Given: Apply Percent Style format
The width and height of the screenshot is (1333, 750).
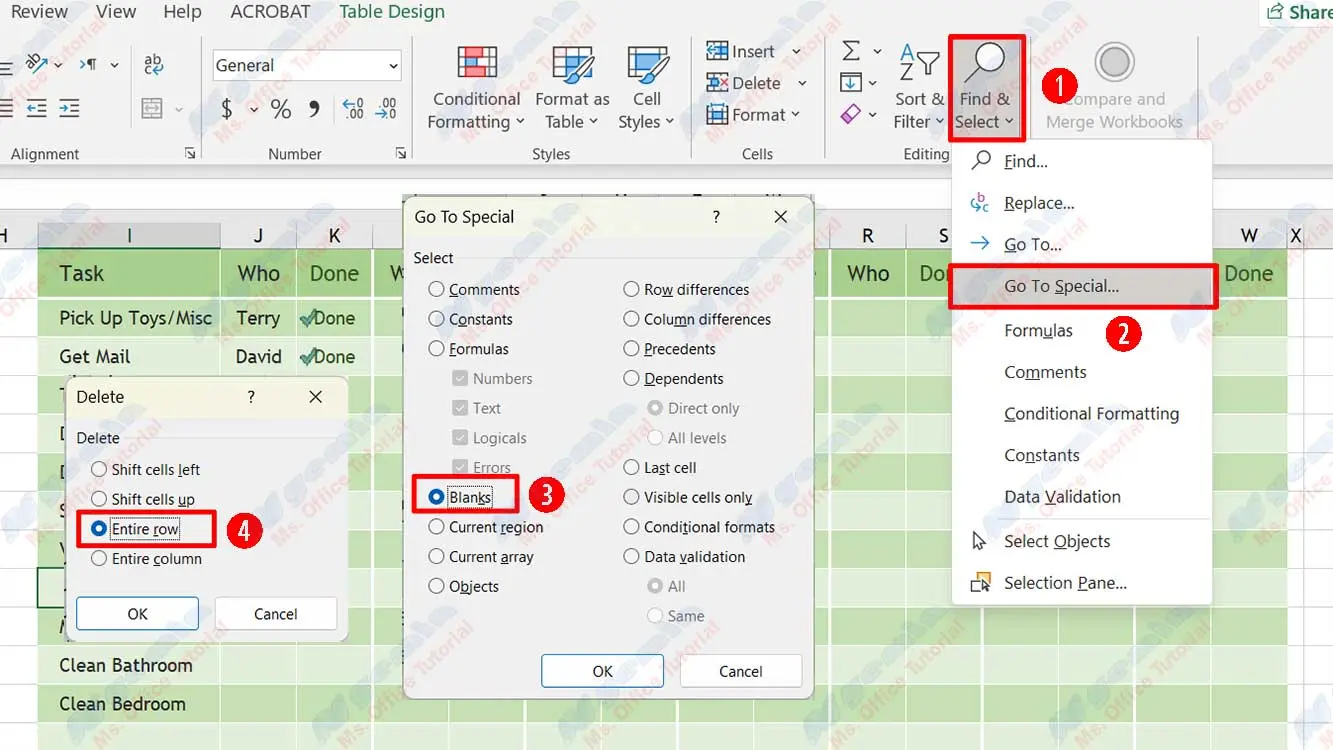Looking at the screenshot, I should pos(281,109).
